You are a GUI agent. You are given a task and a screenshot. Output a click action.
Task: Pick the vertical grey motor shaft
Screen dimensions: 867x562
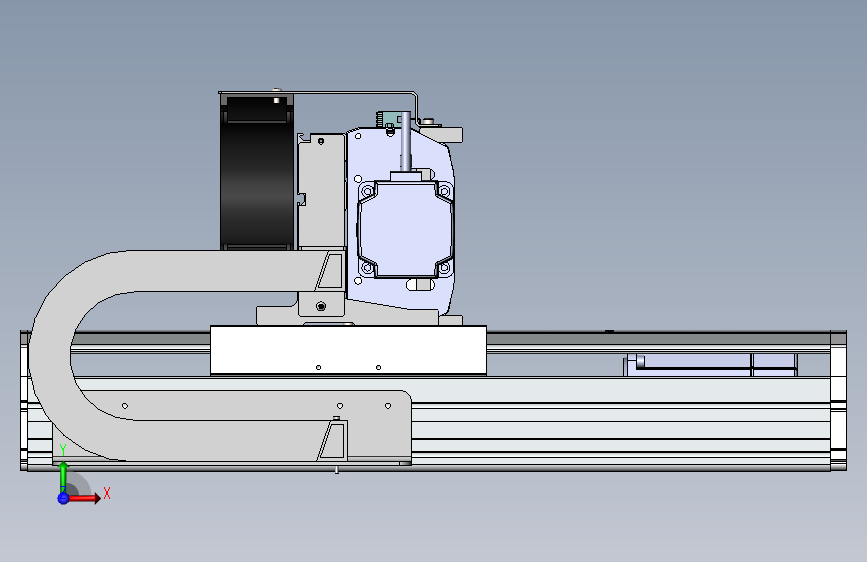pos(405,141)
